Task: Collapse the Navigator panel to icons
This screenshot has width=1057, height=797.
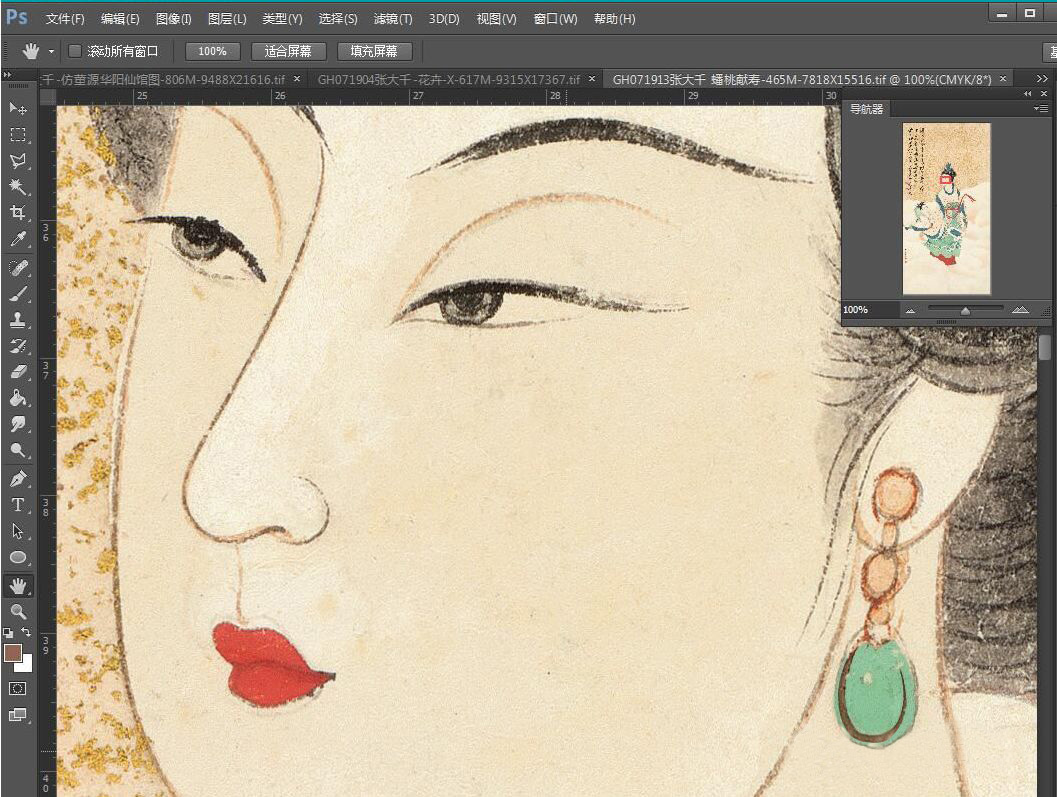Action: (x=1027, y=94)
